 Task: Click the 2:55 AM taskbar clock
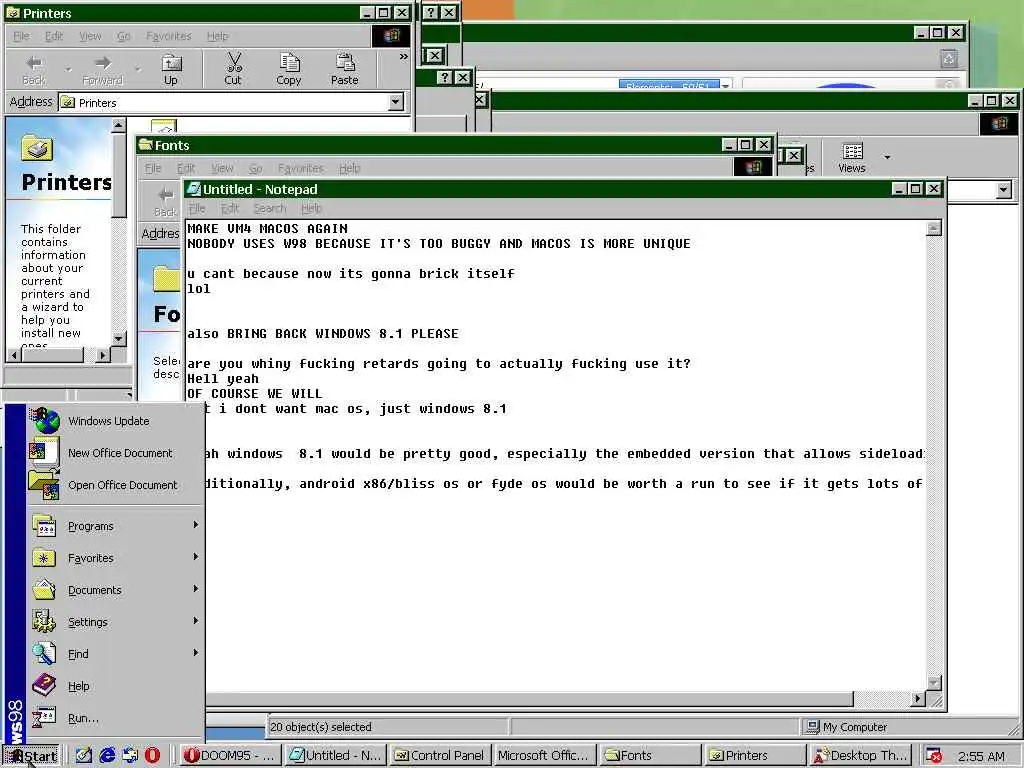click(x=981, y=756)
